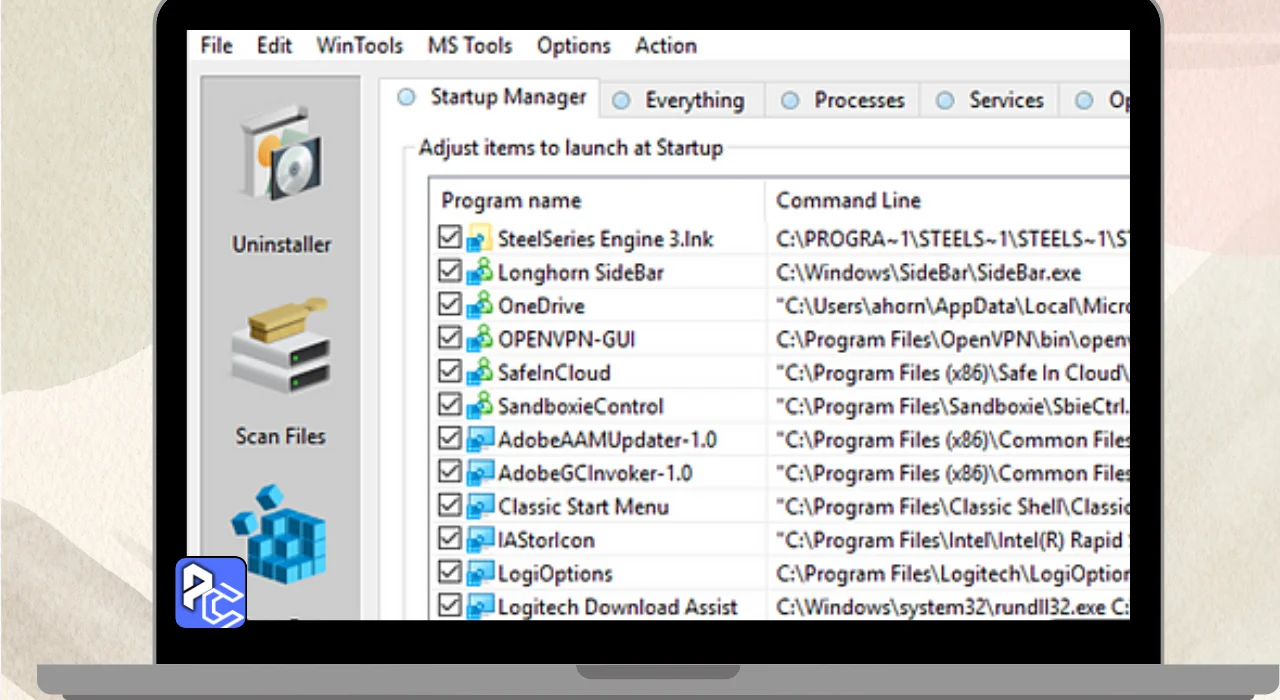Click the IAStorIcon entry icon

480,540
